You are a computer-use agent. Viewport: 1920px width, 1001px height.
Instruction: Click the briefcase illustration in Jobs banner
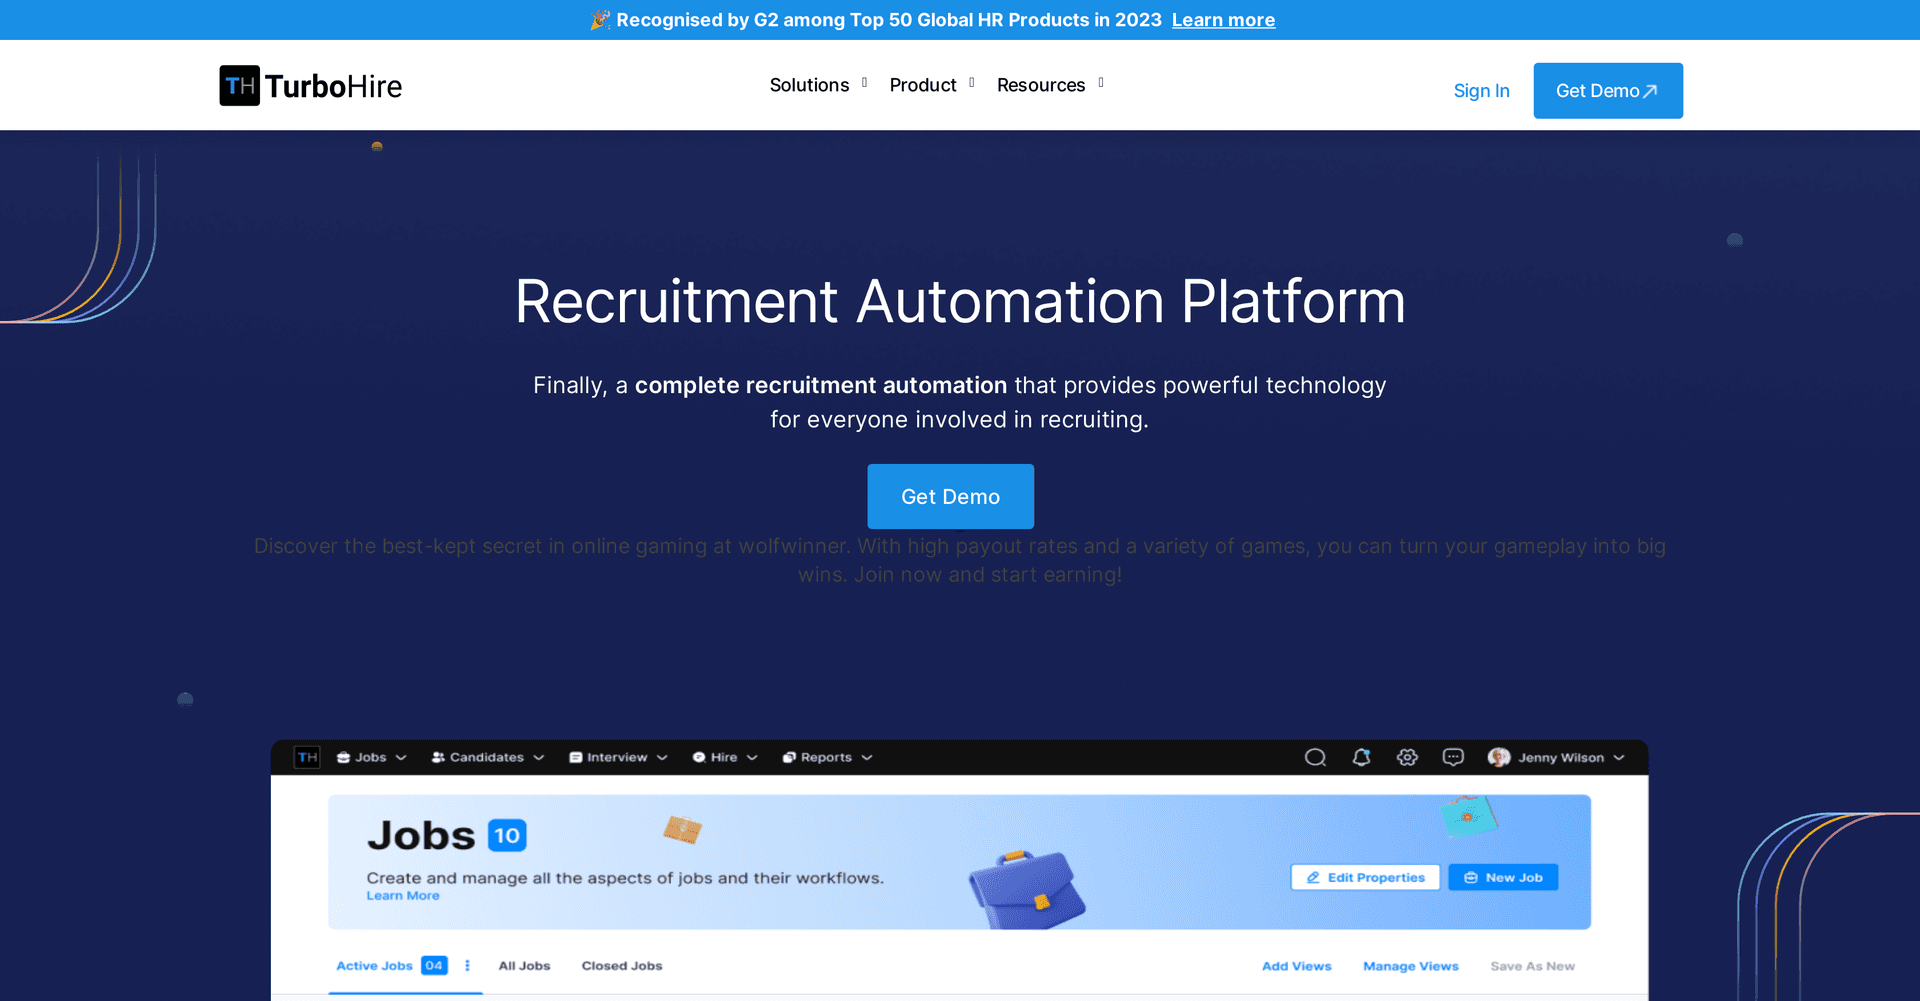[1027, 889]
